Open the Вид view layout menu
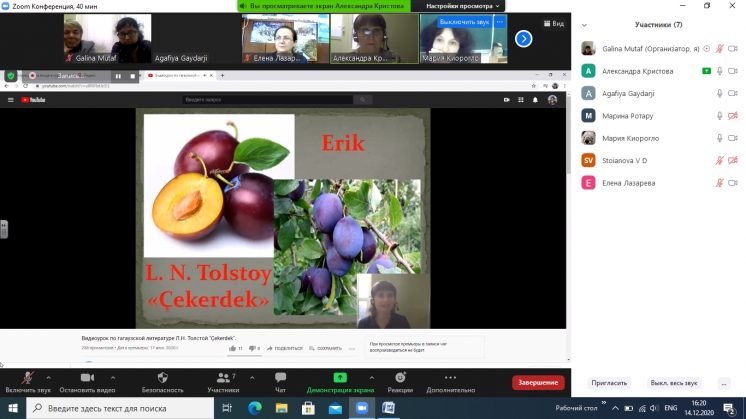The height and width of the screenshot is (419, 746). click(554, 23)
